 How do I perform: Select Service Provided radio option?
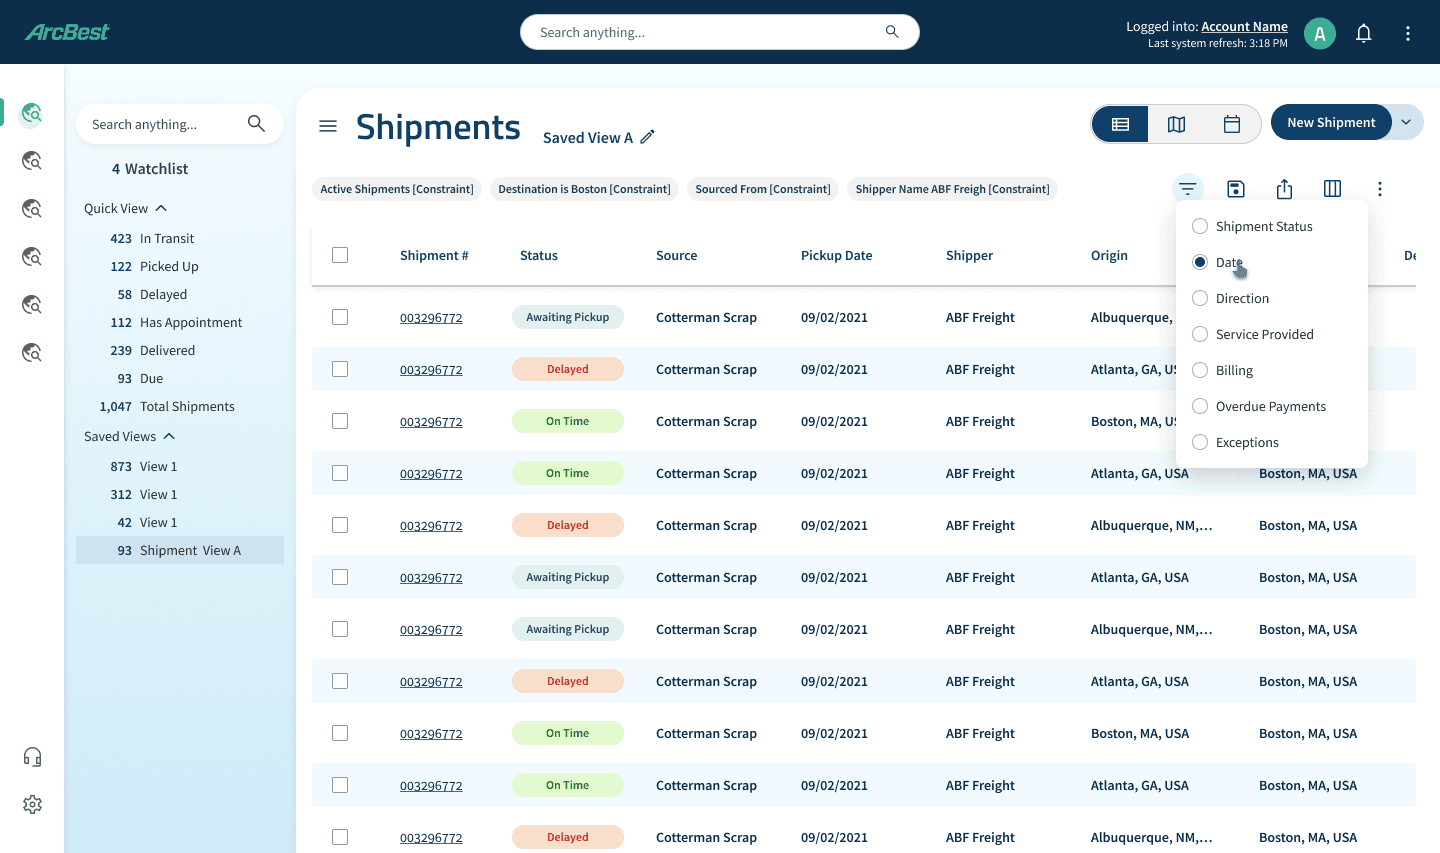tap(1200, 334)
